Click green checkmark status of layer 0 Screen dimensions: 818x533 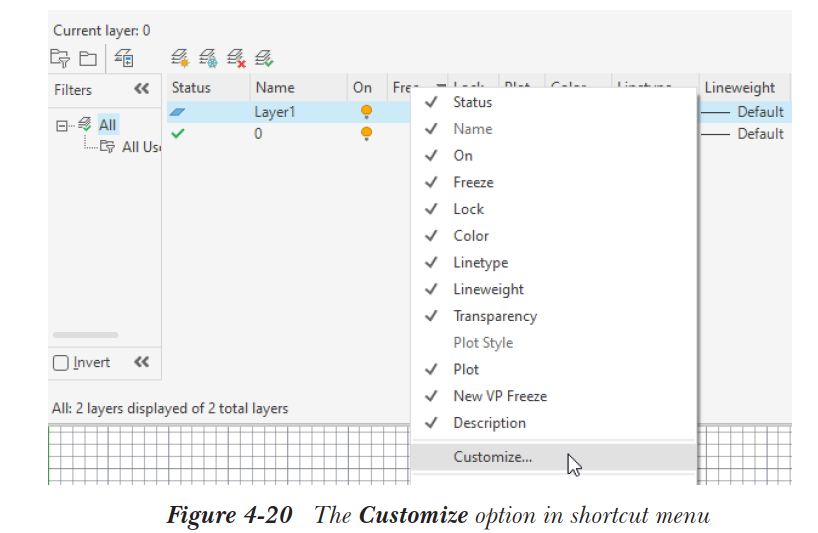[177, 134]
